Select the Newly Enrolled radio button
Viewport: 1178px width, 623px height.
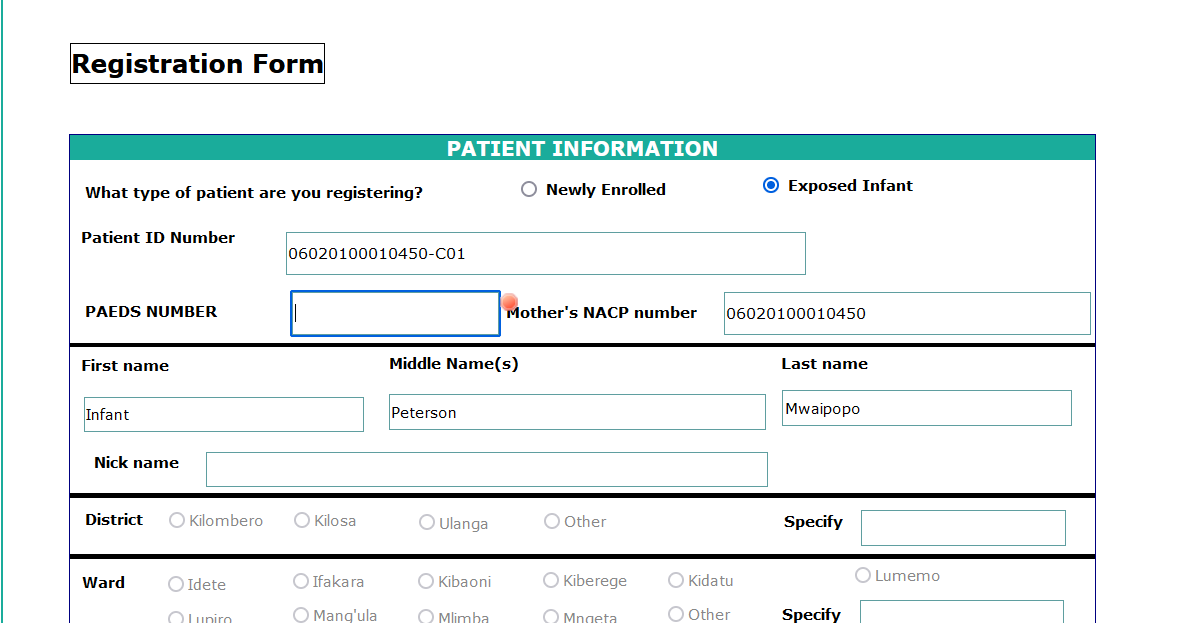(529, 190)
